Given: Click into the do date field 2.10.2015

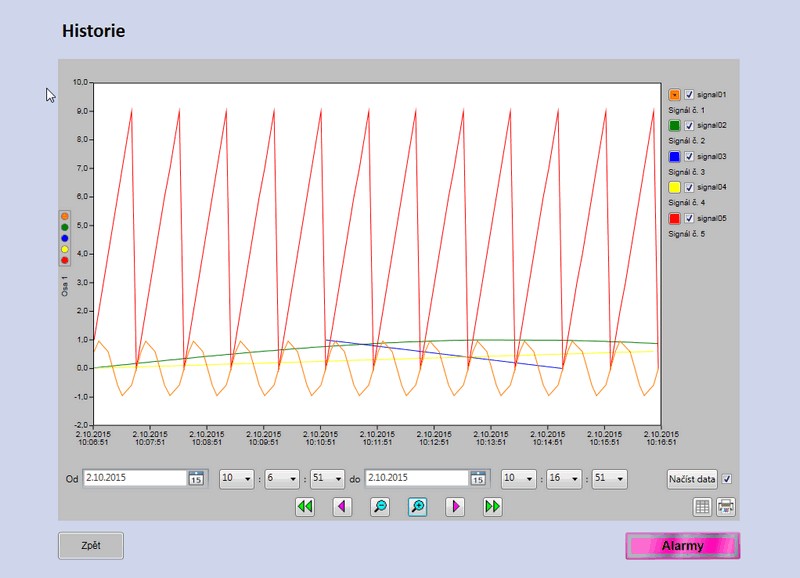Looking at the screenshot, I should [x=417, y=478].
